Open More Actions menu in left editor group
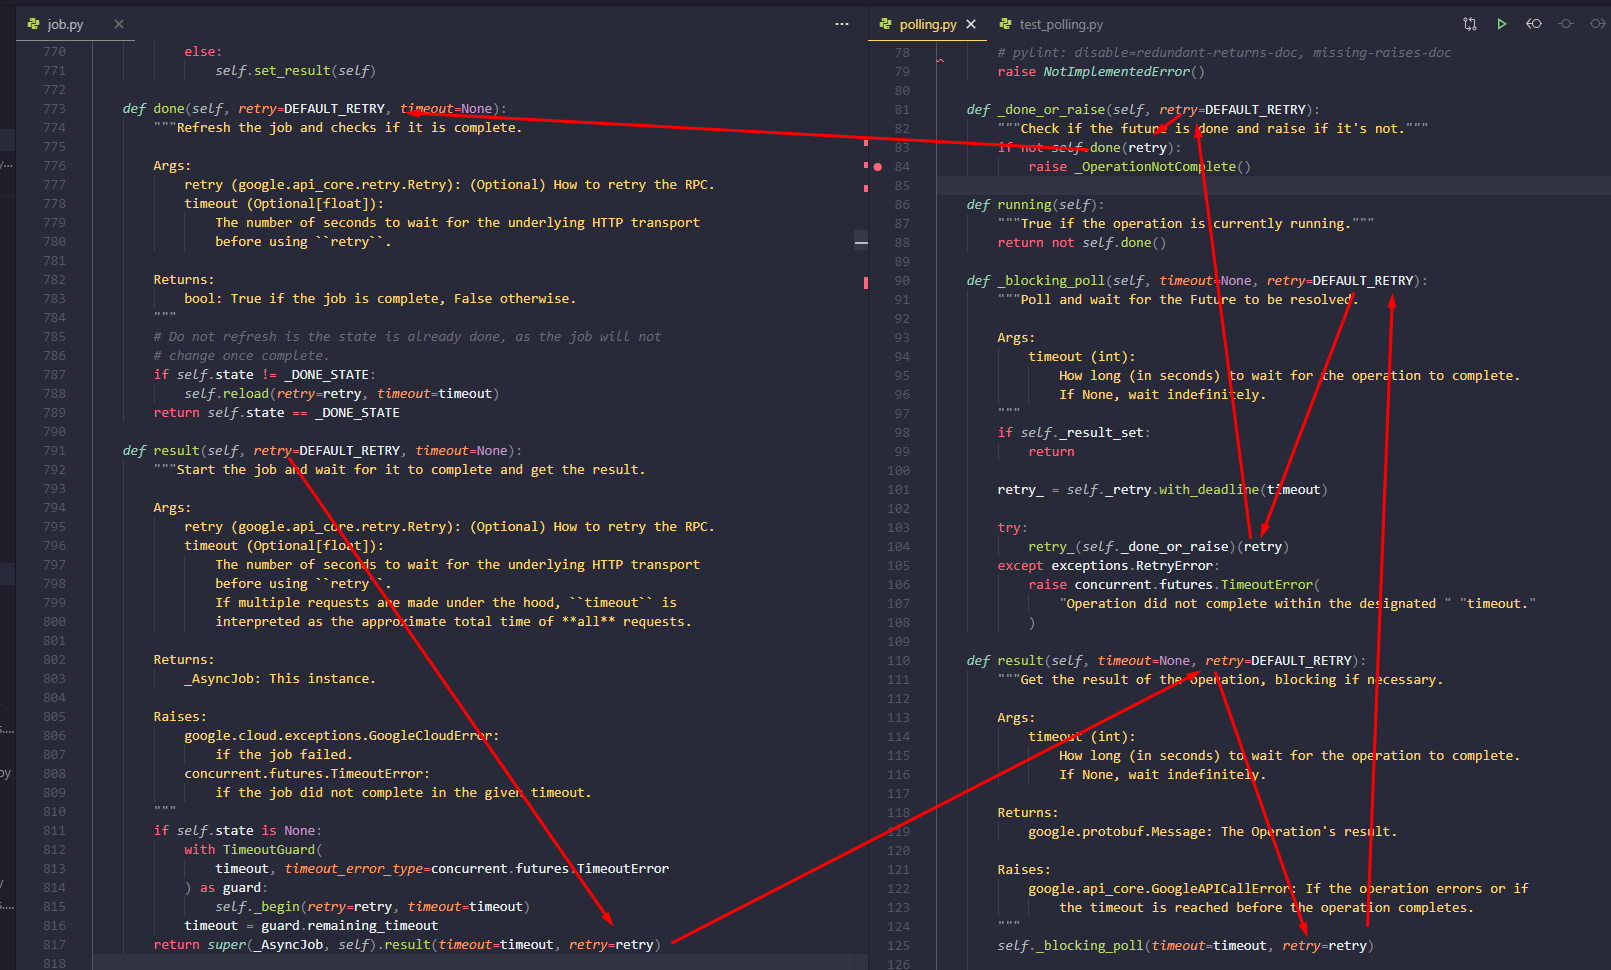 [842, 24]
